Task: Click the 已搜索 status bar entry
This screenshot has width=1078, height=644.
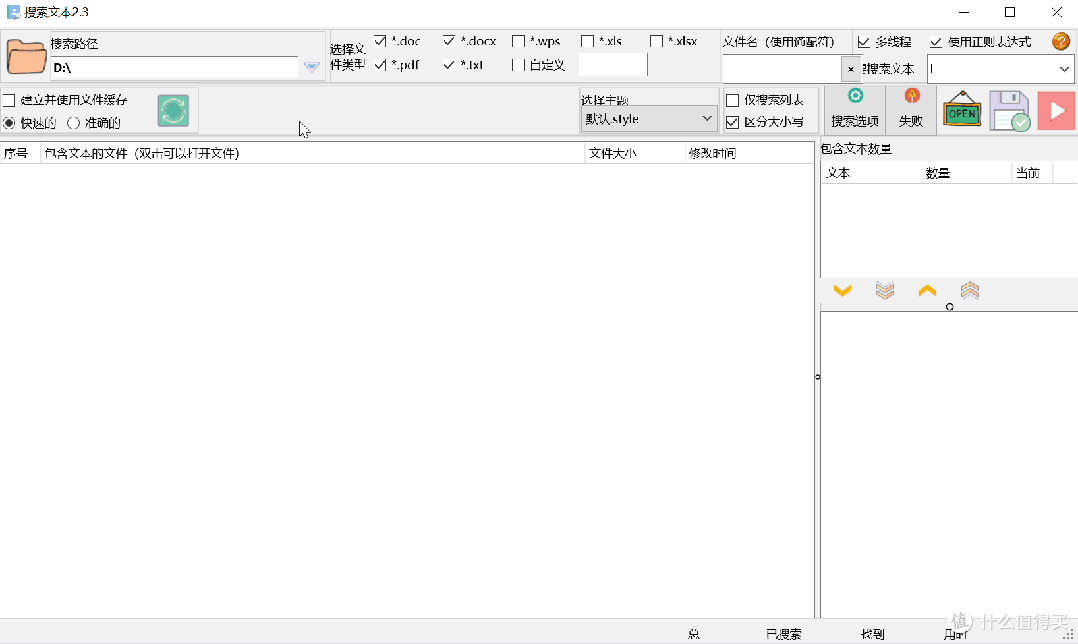Action: pyautogui.click(x=783, y=634)
